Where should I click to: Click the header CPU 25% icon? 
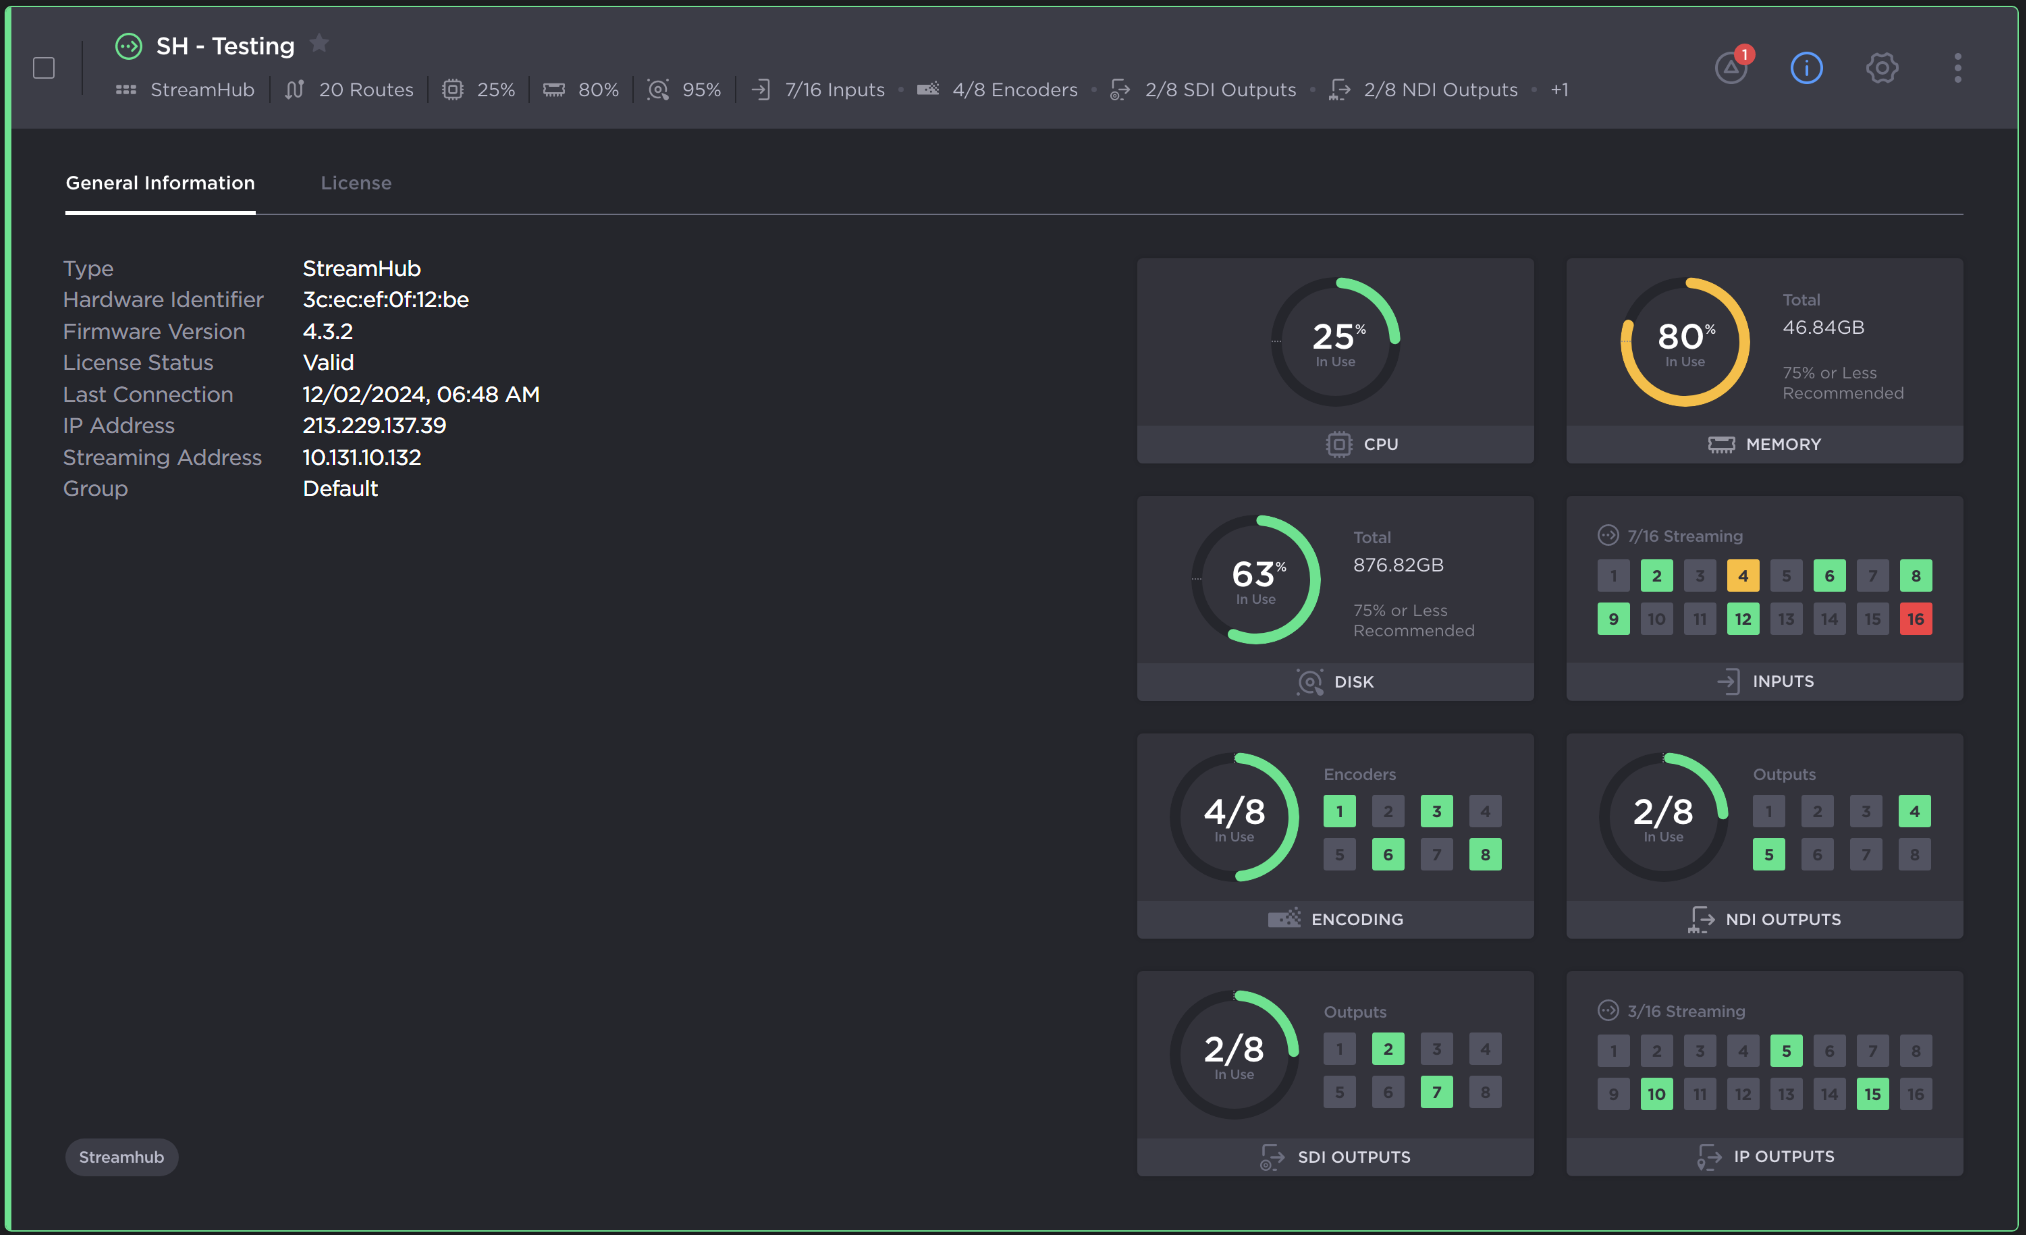(x=453, y=90)
